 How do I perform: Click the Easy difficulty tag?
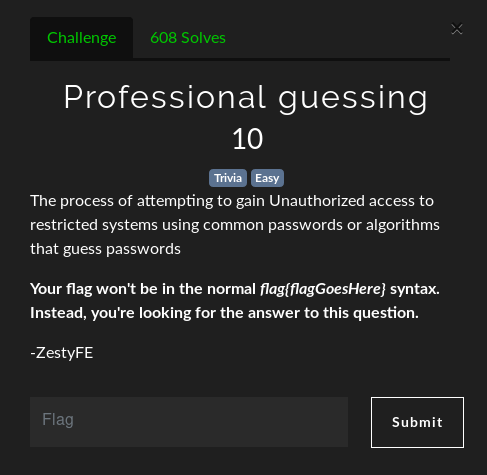267,178
